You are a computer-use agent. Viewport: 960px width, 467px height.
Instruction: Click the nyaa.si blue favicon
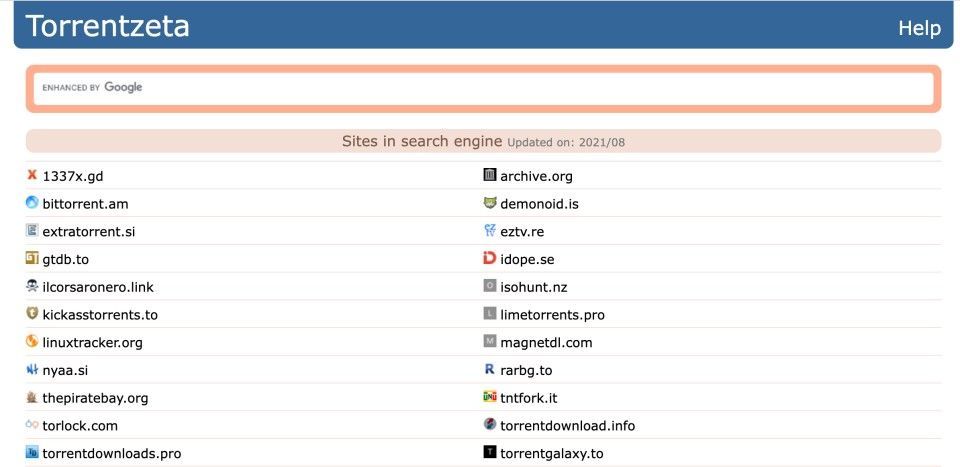(32, 369)
